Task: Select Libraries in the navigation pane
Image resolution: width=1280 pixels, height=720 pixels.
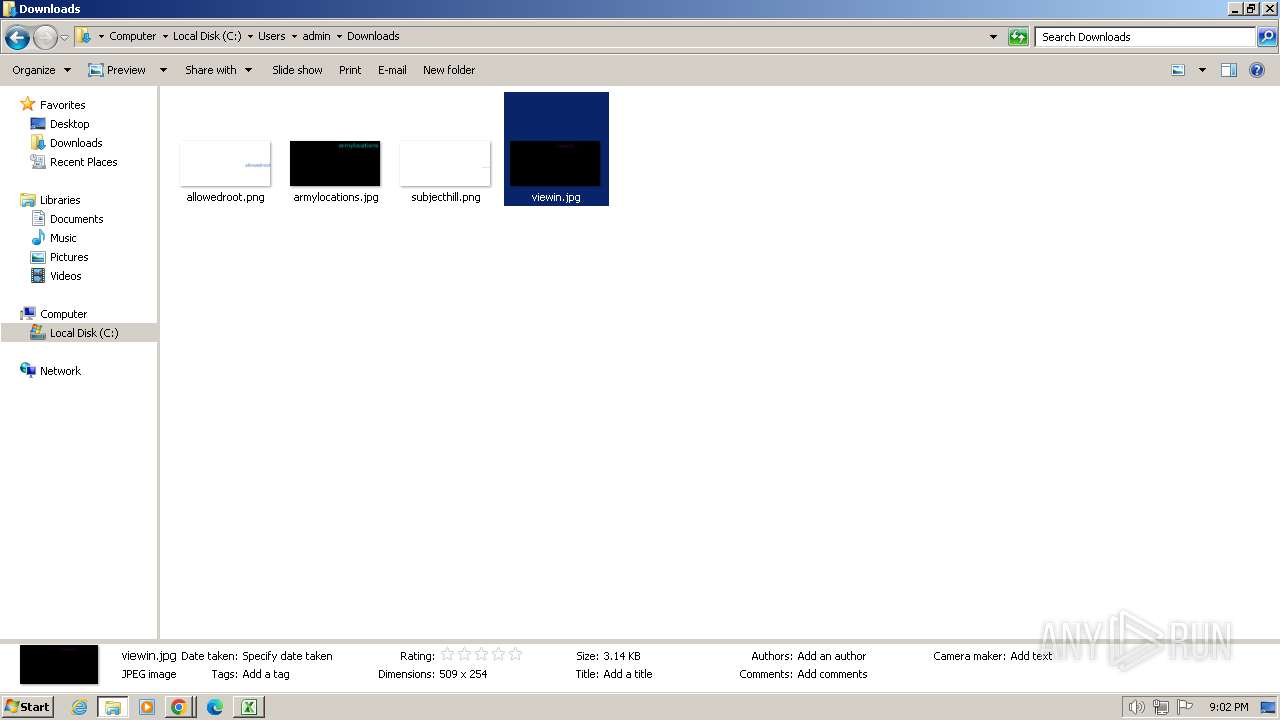Action: tap(60, 200)
